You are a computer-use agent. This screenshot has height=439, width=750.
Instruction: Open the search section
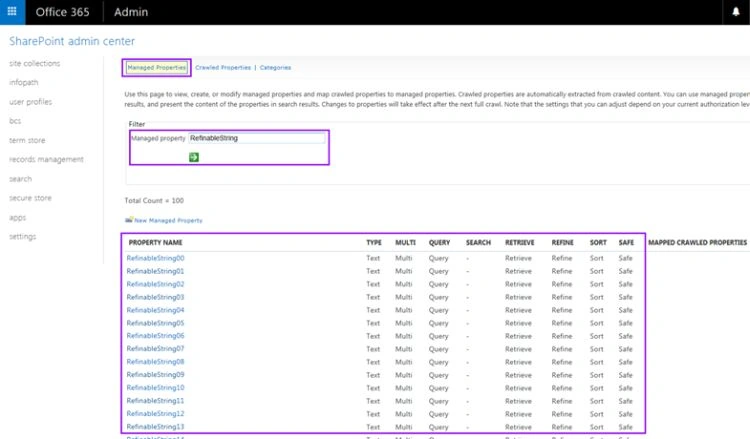point(20,179)
